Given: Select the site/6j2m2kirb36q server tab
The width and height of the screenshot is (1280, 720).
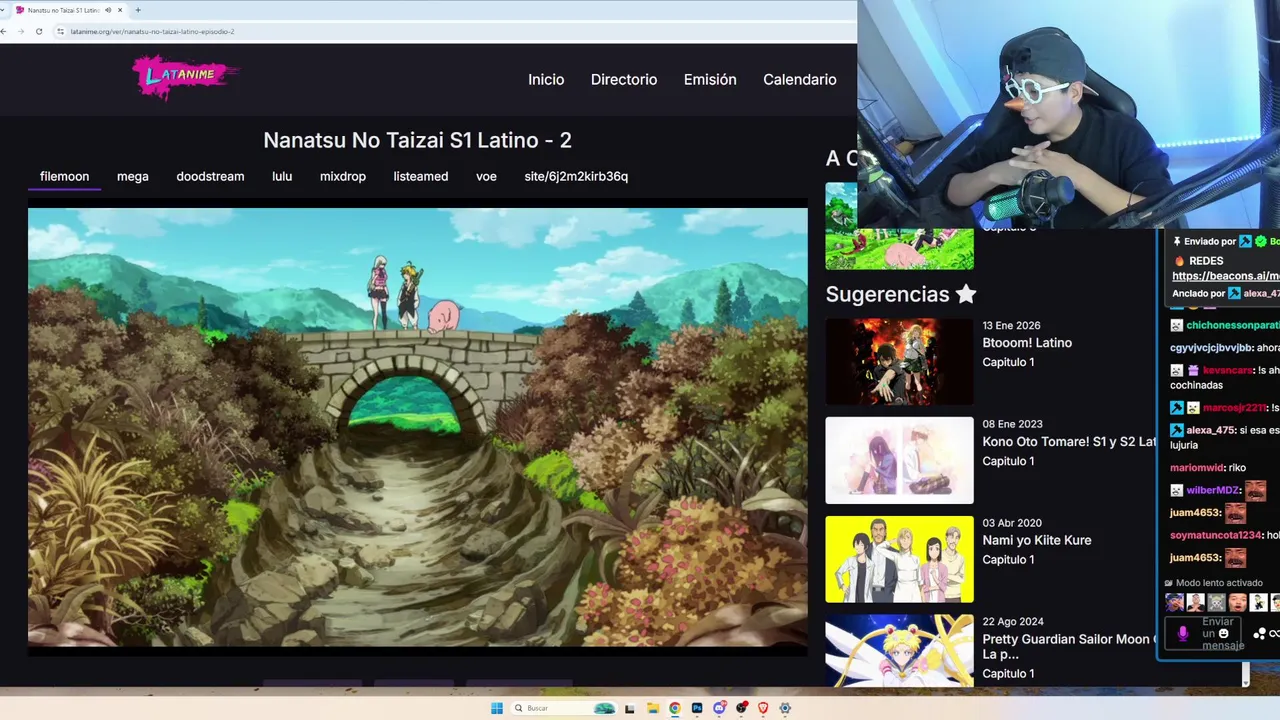Looking at the screenshot, I should 576,176.
